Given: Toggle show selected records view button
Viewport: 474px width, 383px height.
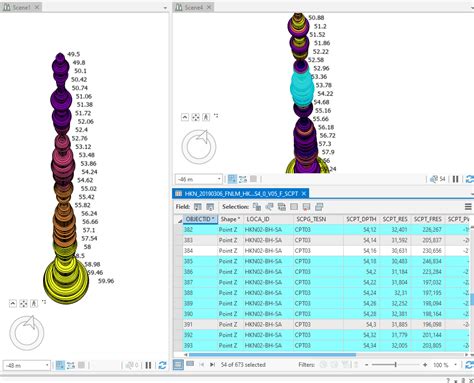Looking at the screenshot, I should tap(190, 364).
